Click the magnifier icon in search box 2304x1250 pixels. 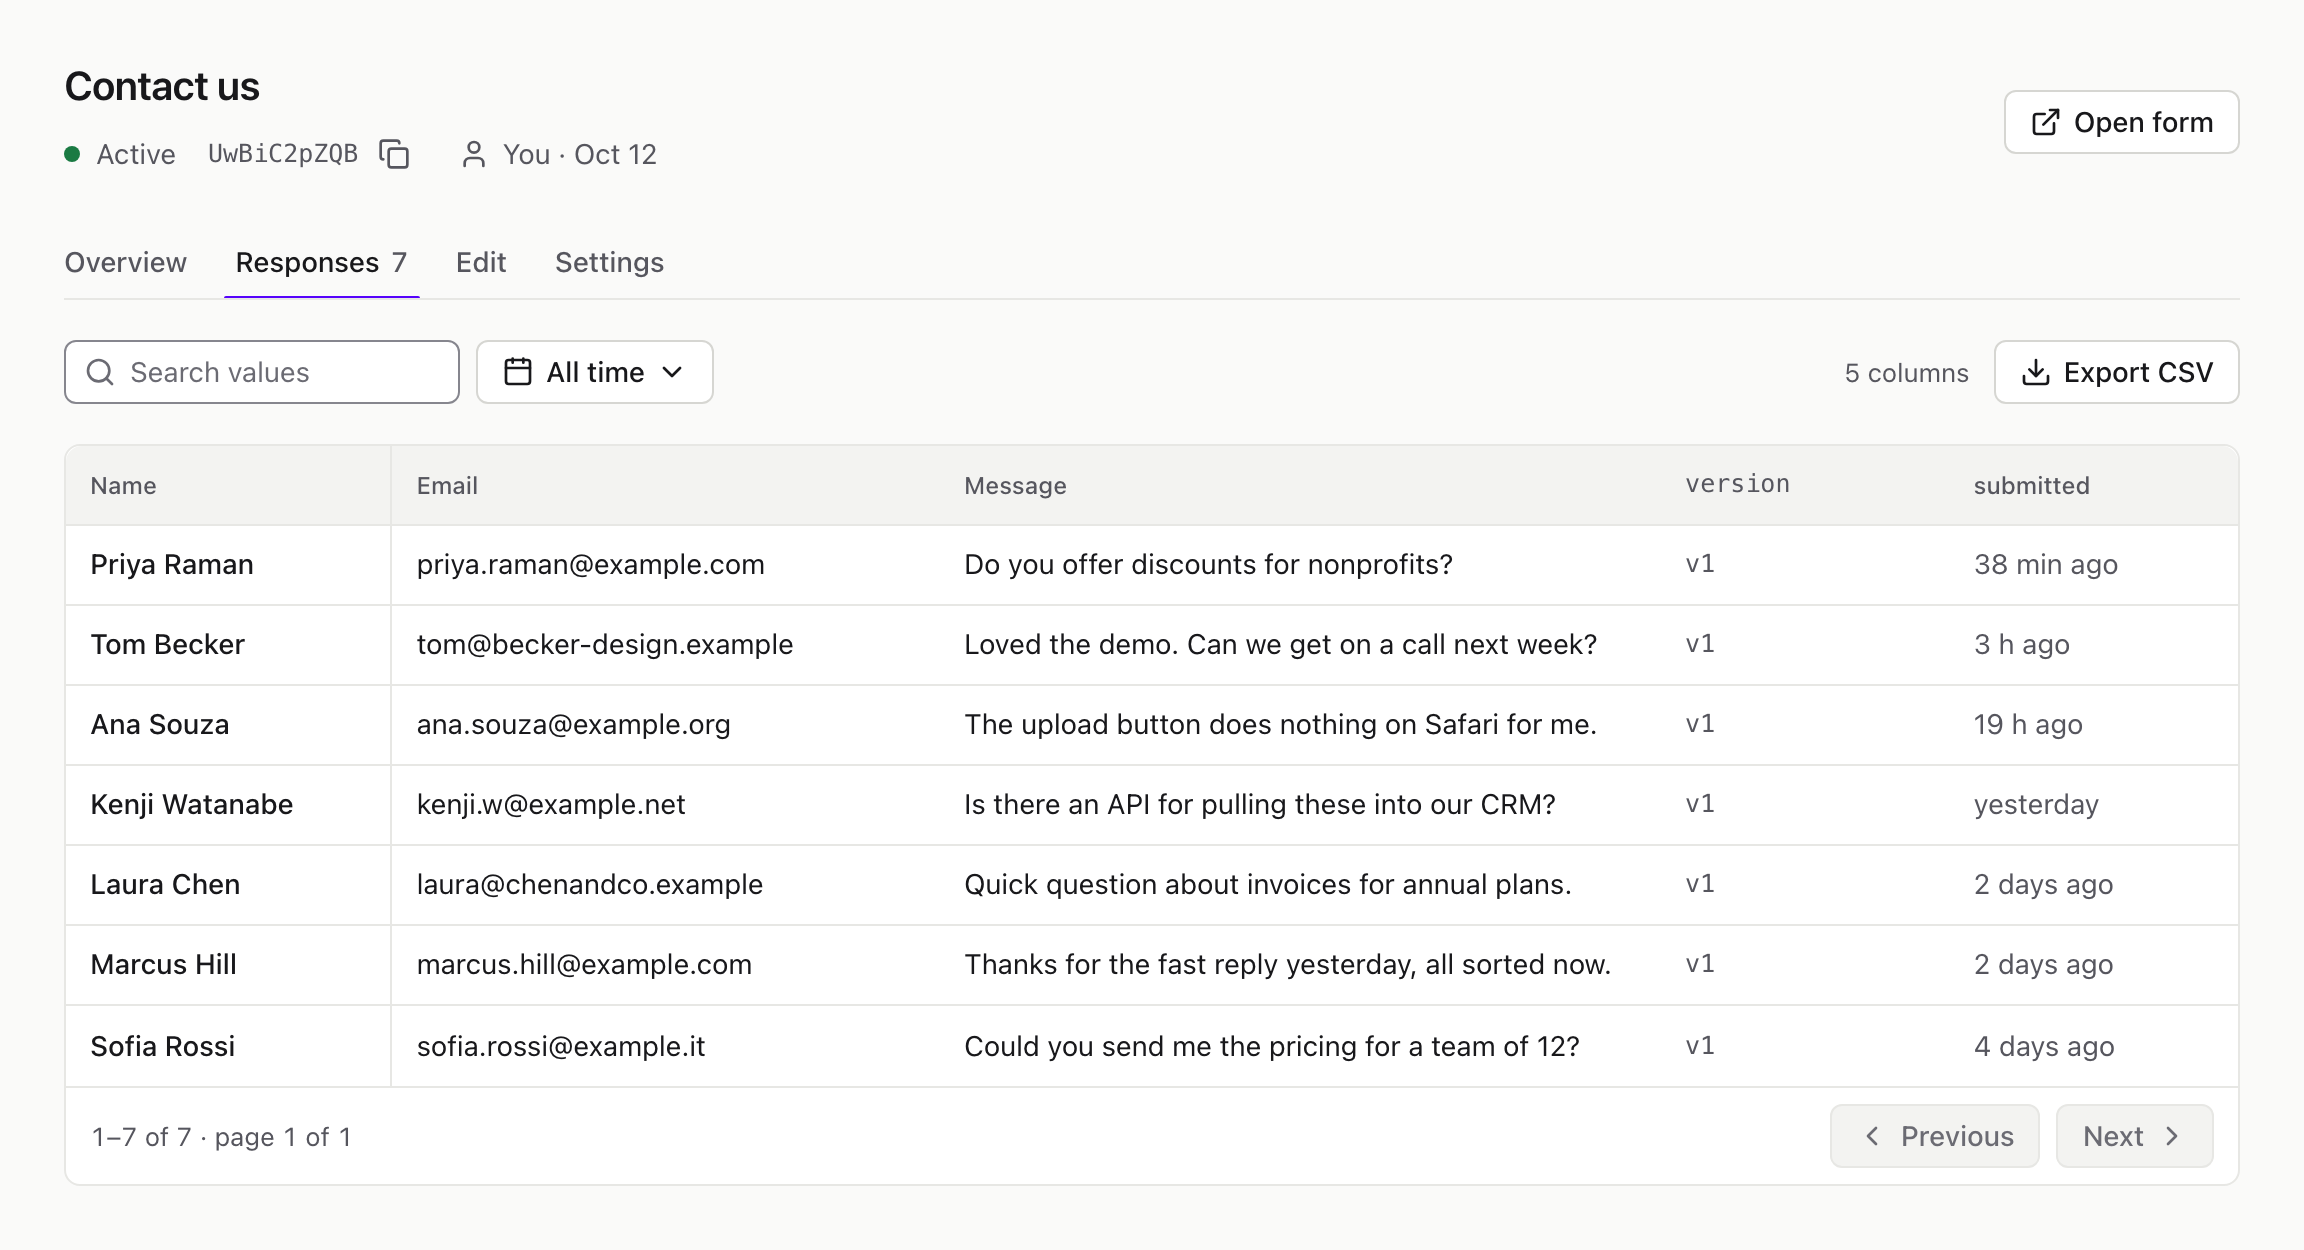[100, 372]
